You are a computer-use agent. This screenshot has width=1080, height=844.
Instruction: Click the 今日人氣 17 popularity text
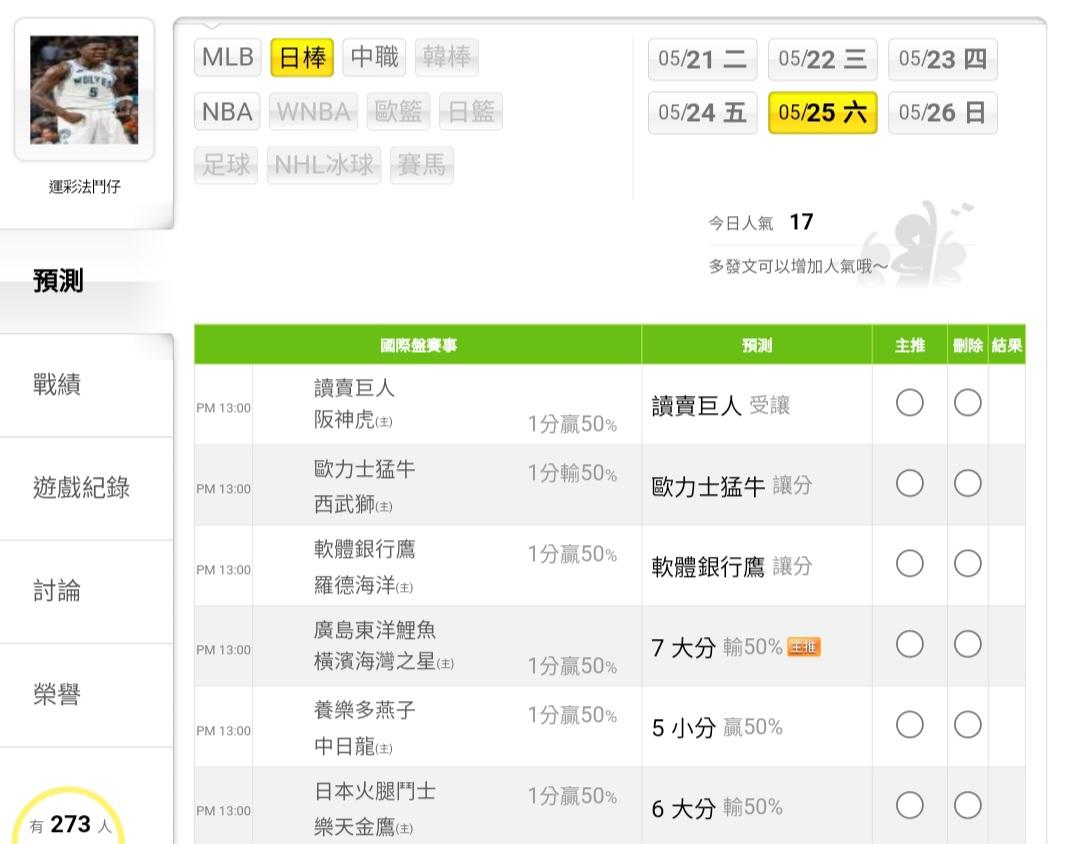coord(760,222)
